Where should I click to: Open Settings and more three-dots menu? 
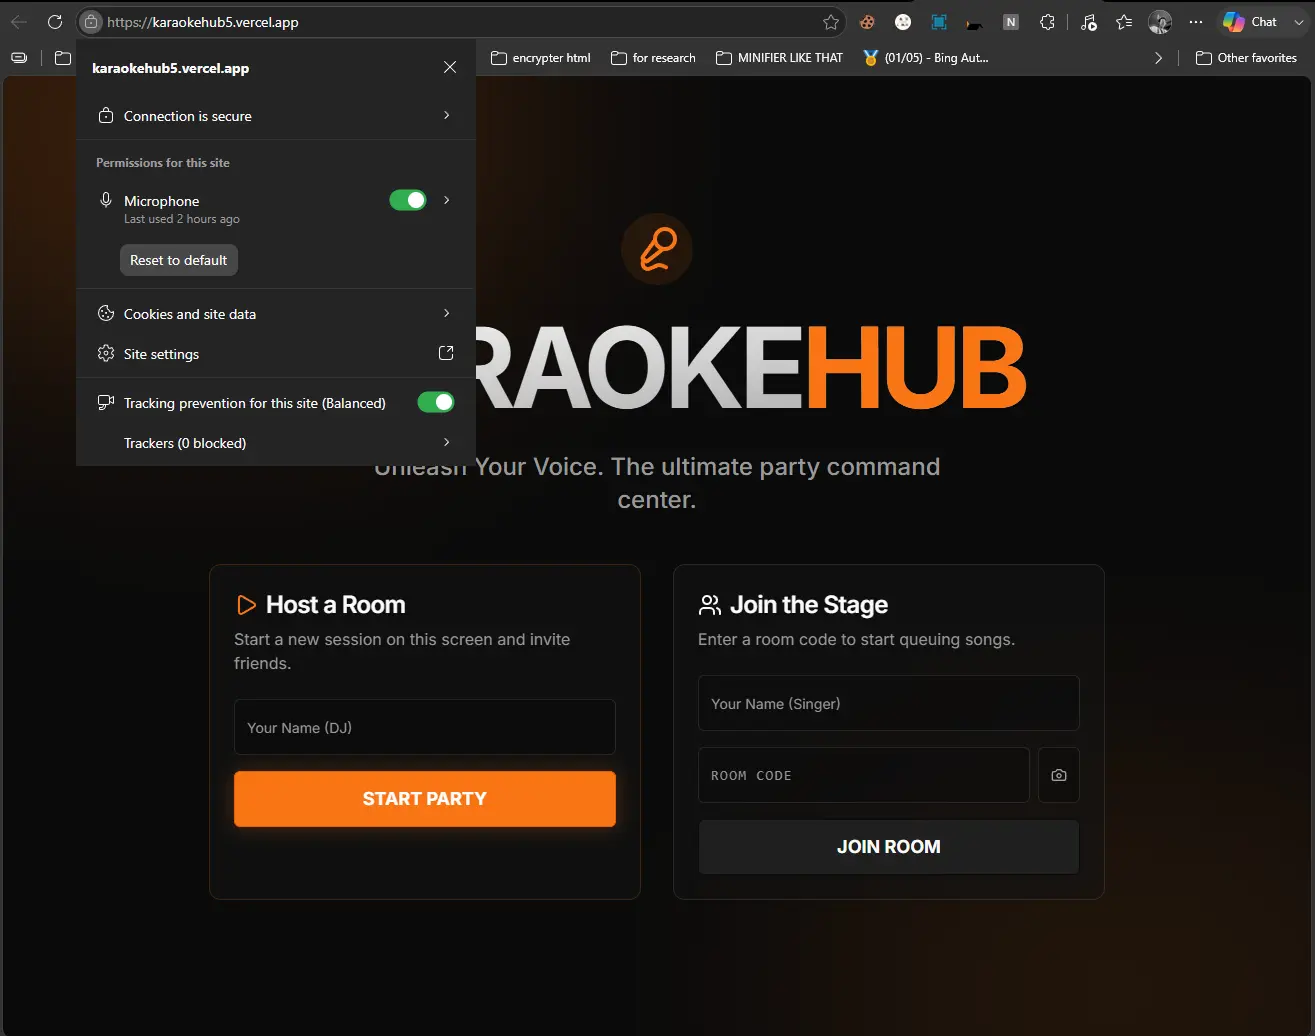coord(1196,22)
